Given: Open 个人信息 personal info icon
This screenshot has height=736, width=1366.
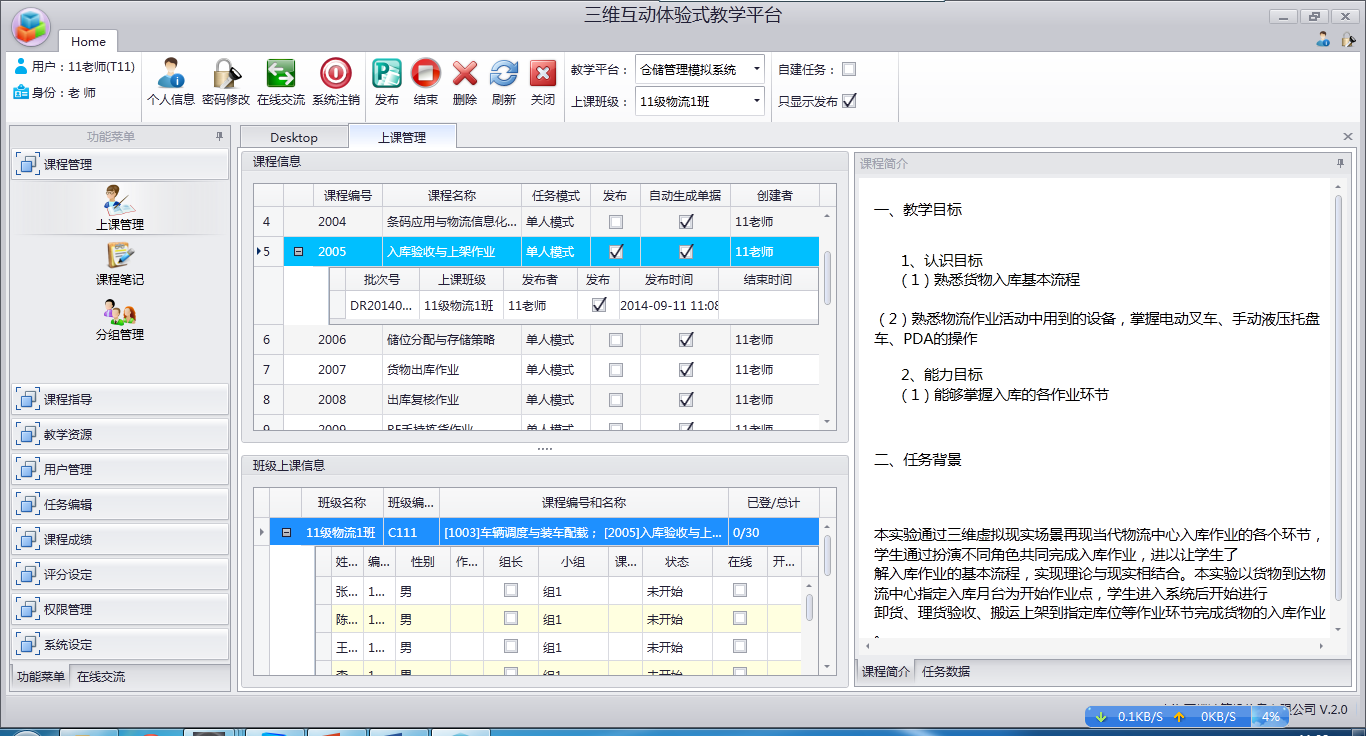Looking at the screenshot, I should tap(170, 74).
